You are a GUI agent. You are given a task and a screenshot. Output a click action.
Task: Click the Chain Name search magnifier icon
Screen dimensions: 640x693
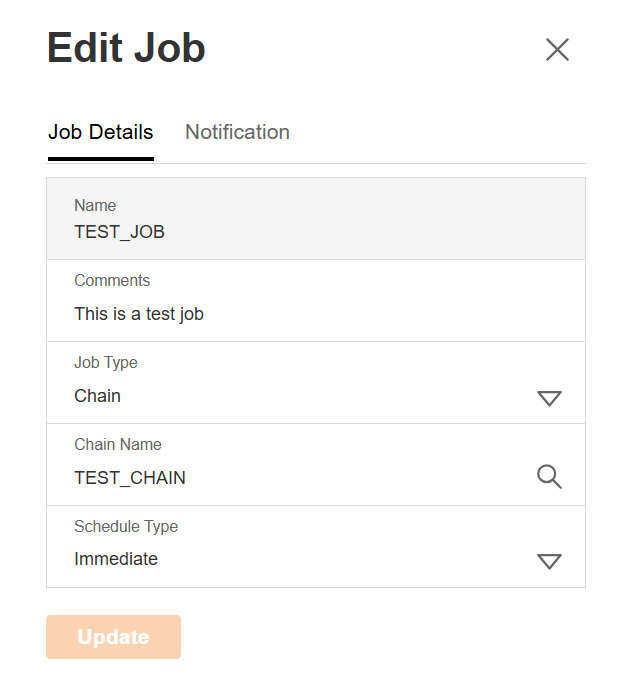[x=549, y=477]
